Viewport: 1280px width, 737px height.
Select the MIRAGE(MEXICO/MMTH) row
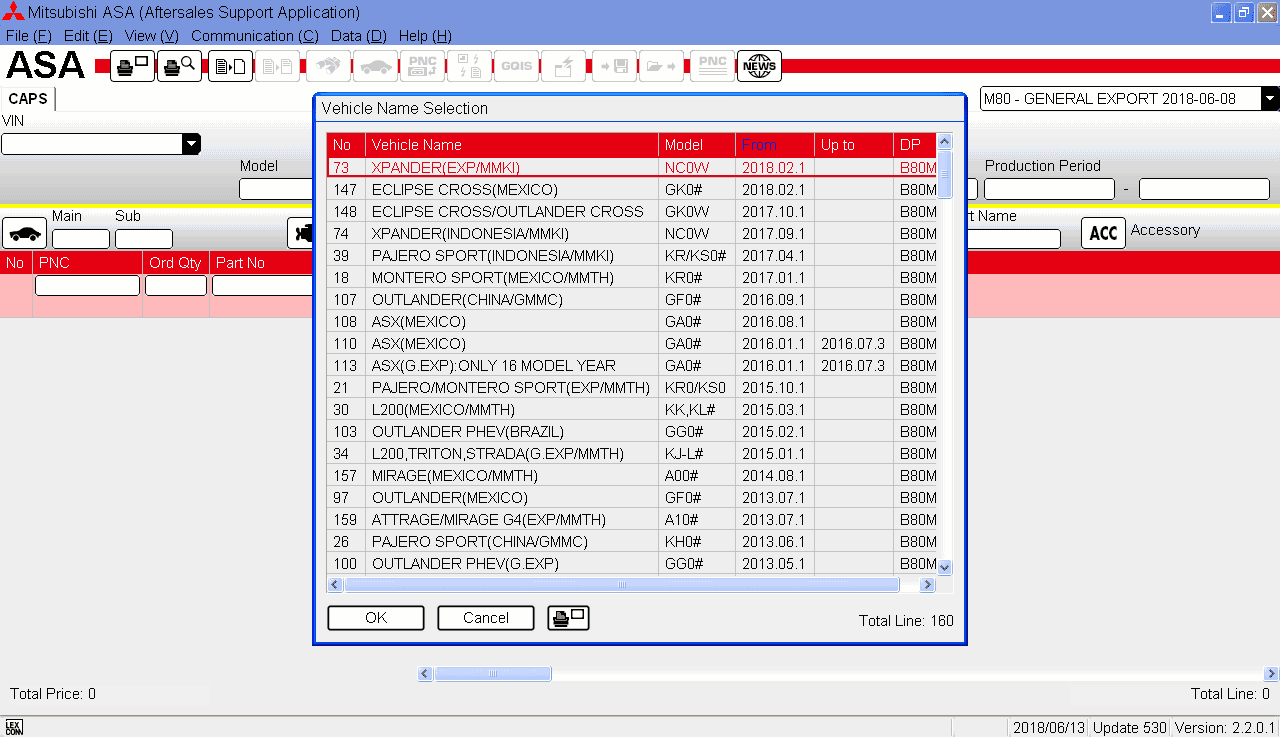632,476
